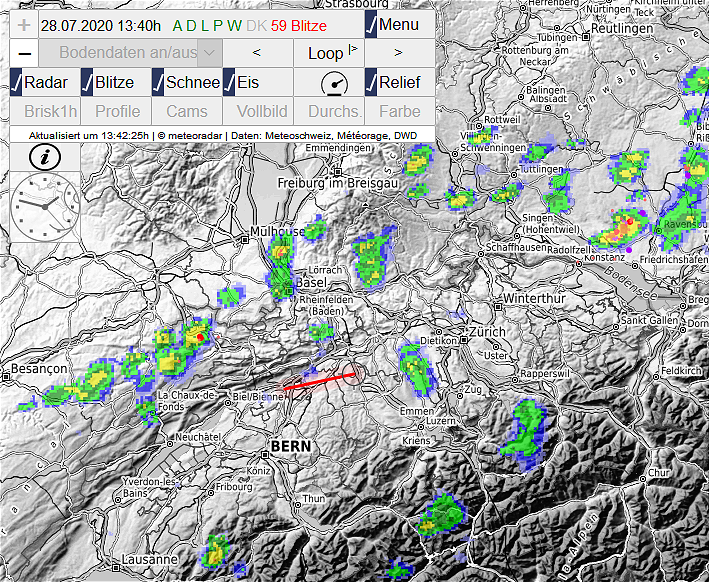Open the Bodendaten an/aus dropdown
Screen dimensions: 710x582
(x=131, y=53)
